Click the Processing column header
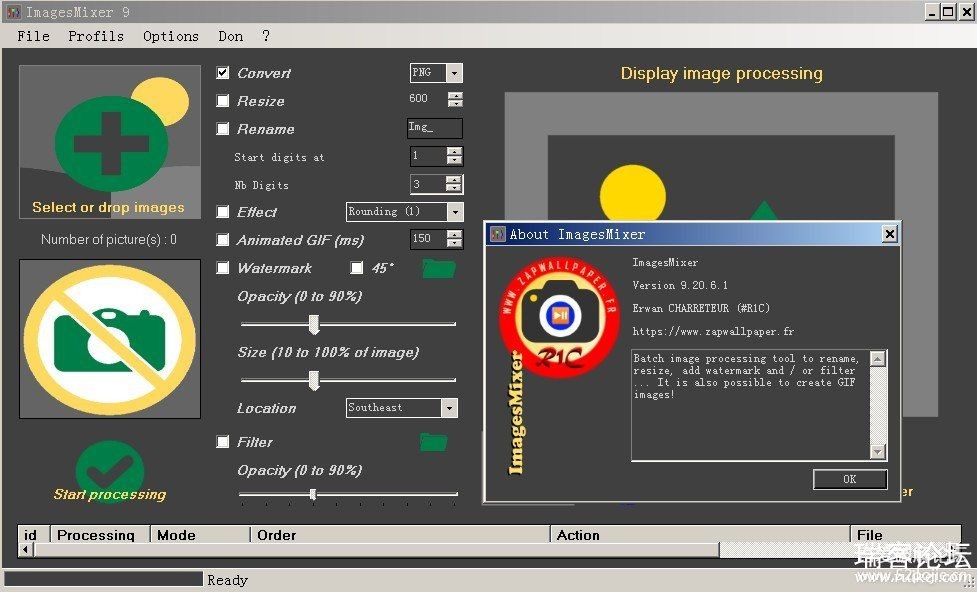This screenshot has width=977, height=592. 97,535
